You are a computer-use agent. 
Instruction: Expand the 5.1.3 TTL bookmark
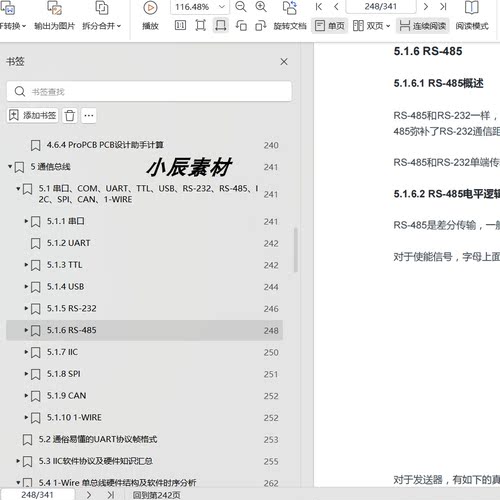(26, 265)
